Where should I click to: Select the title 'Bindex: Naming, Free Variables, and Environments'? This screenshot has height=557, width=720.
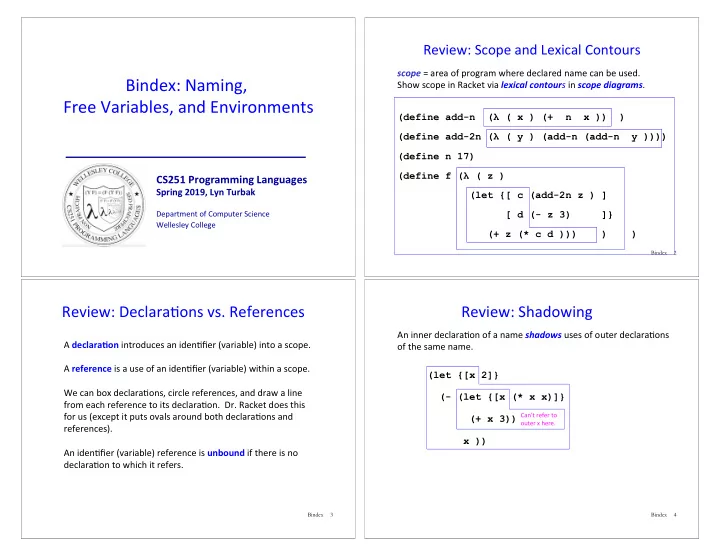188,96
